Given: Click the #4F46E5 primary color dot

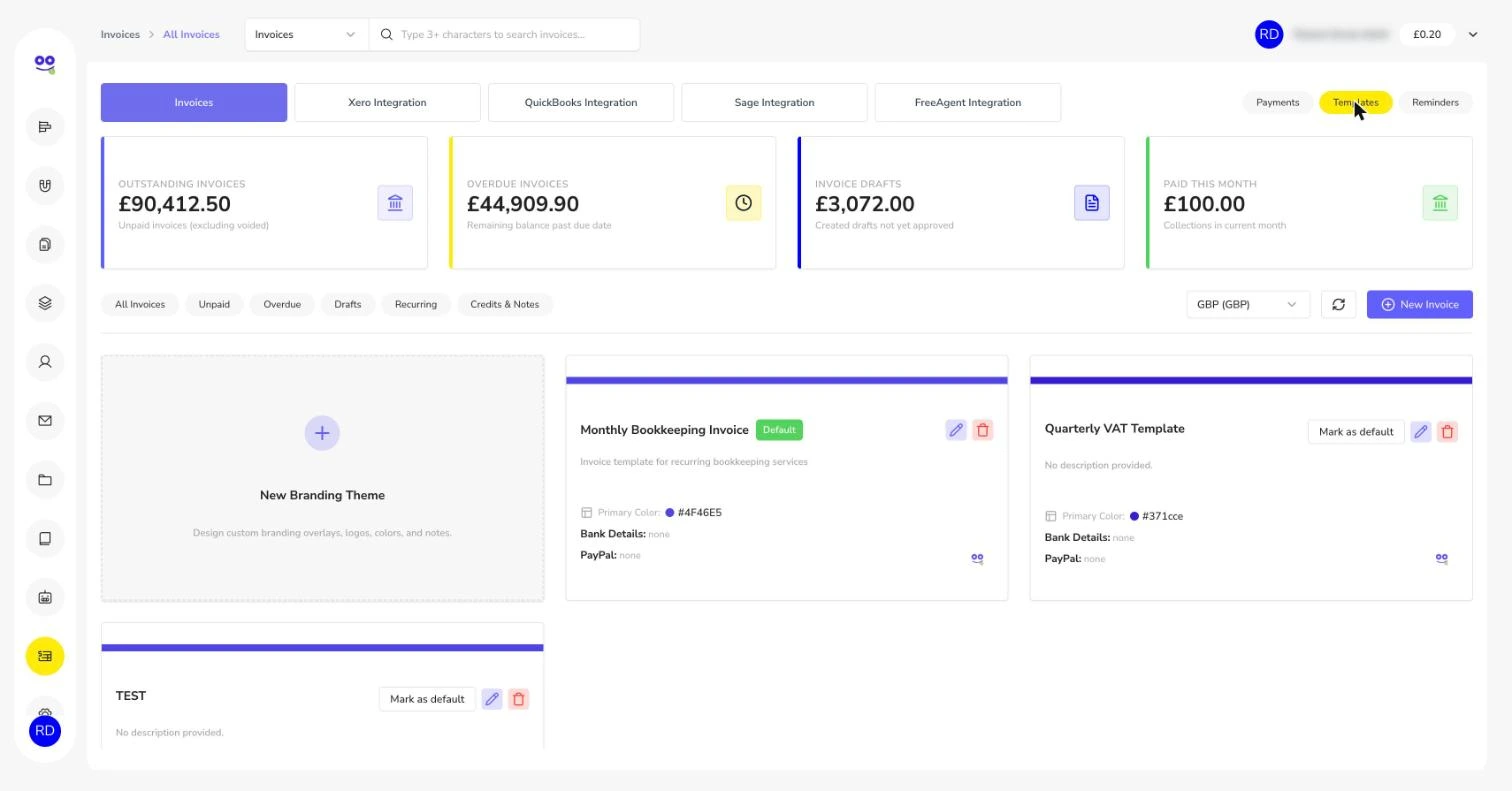Looking at the screenshot, I should [x=670, y=513].
